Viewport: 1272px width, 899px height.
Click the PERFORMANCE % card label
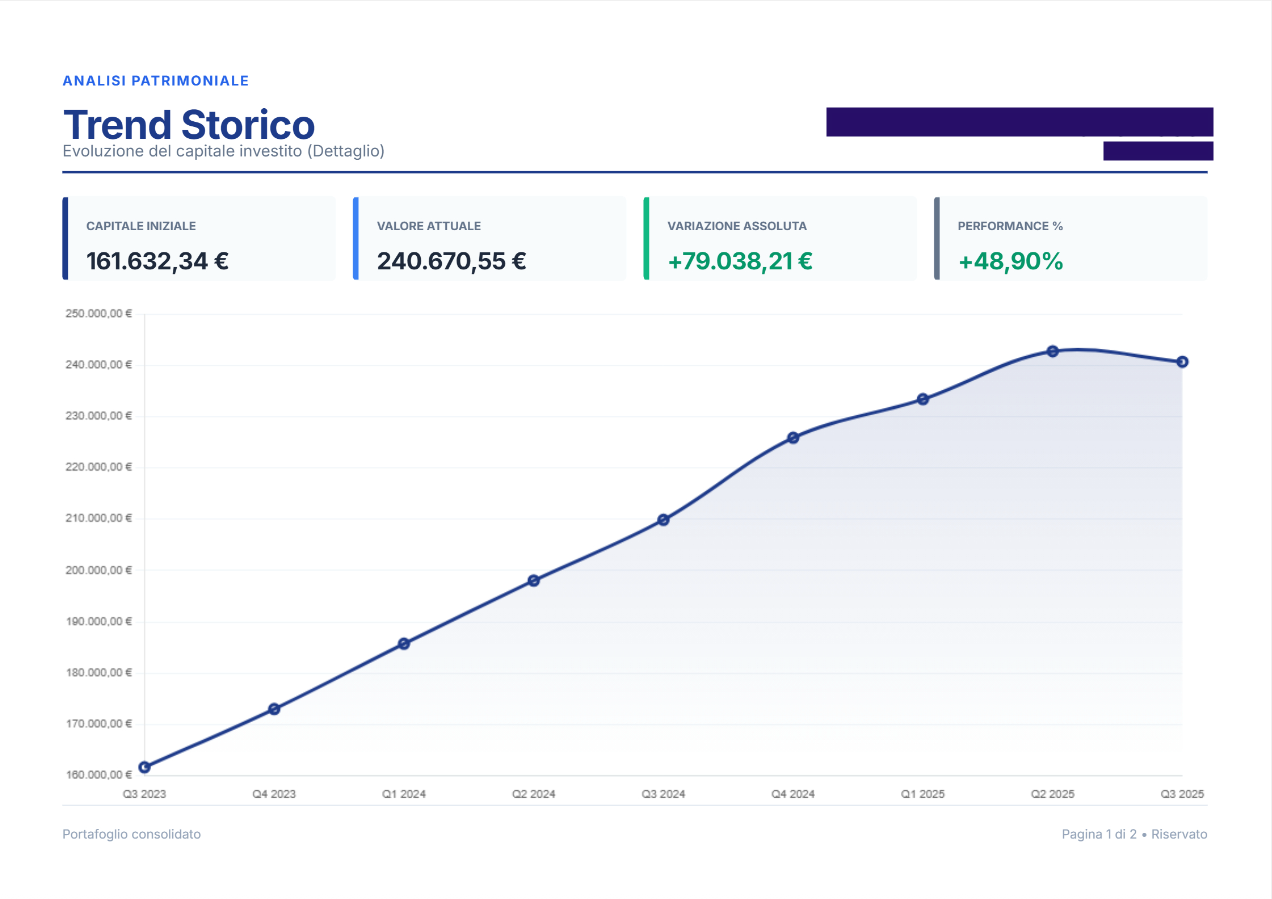1010,226
